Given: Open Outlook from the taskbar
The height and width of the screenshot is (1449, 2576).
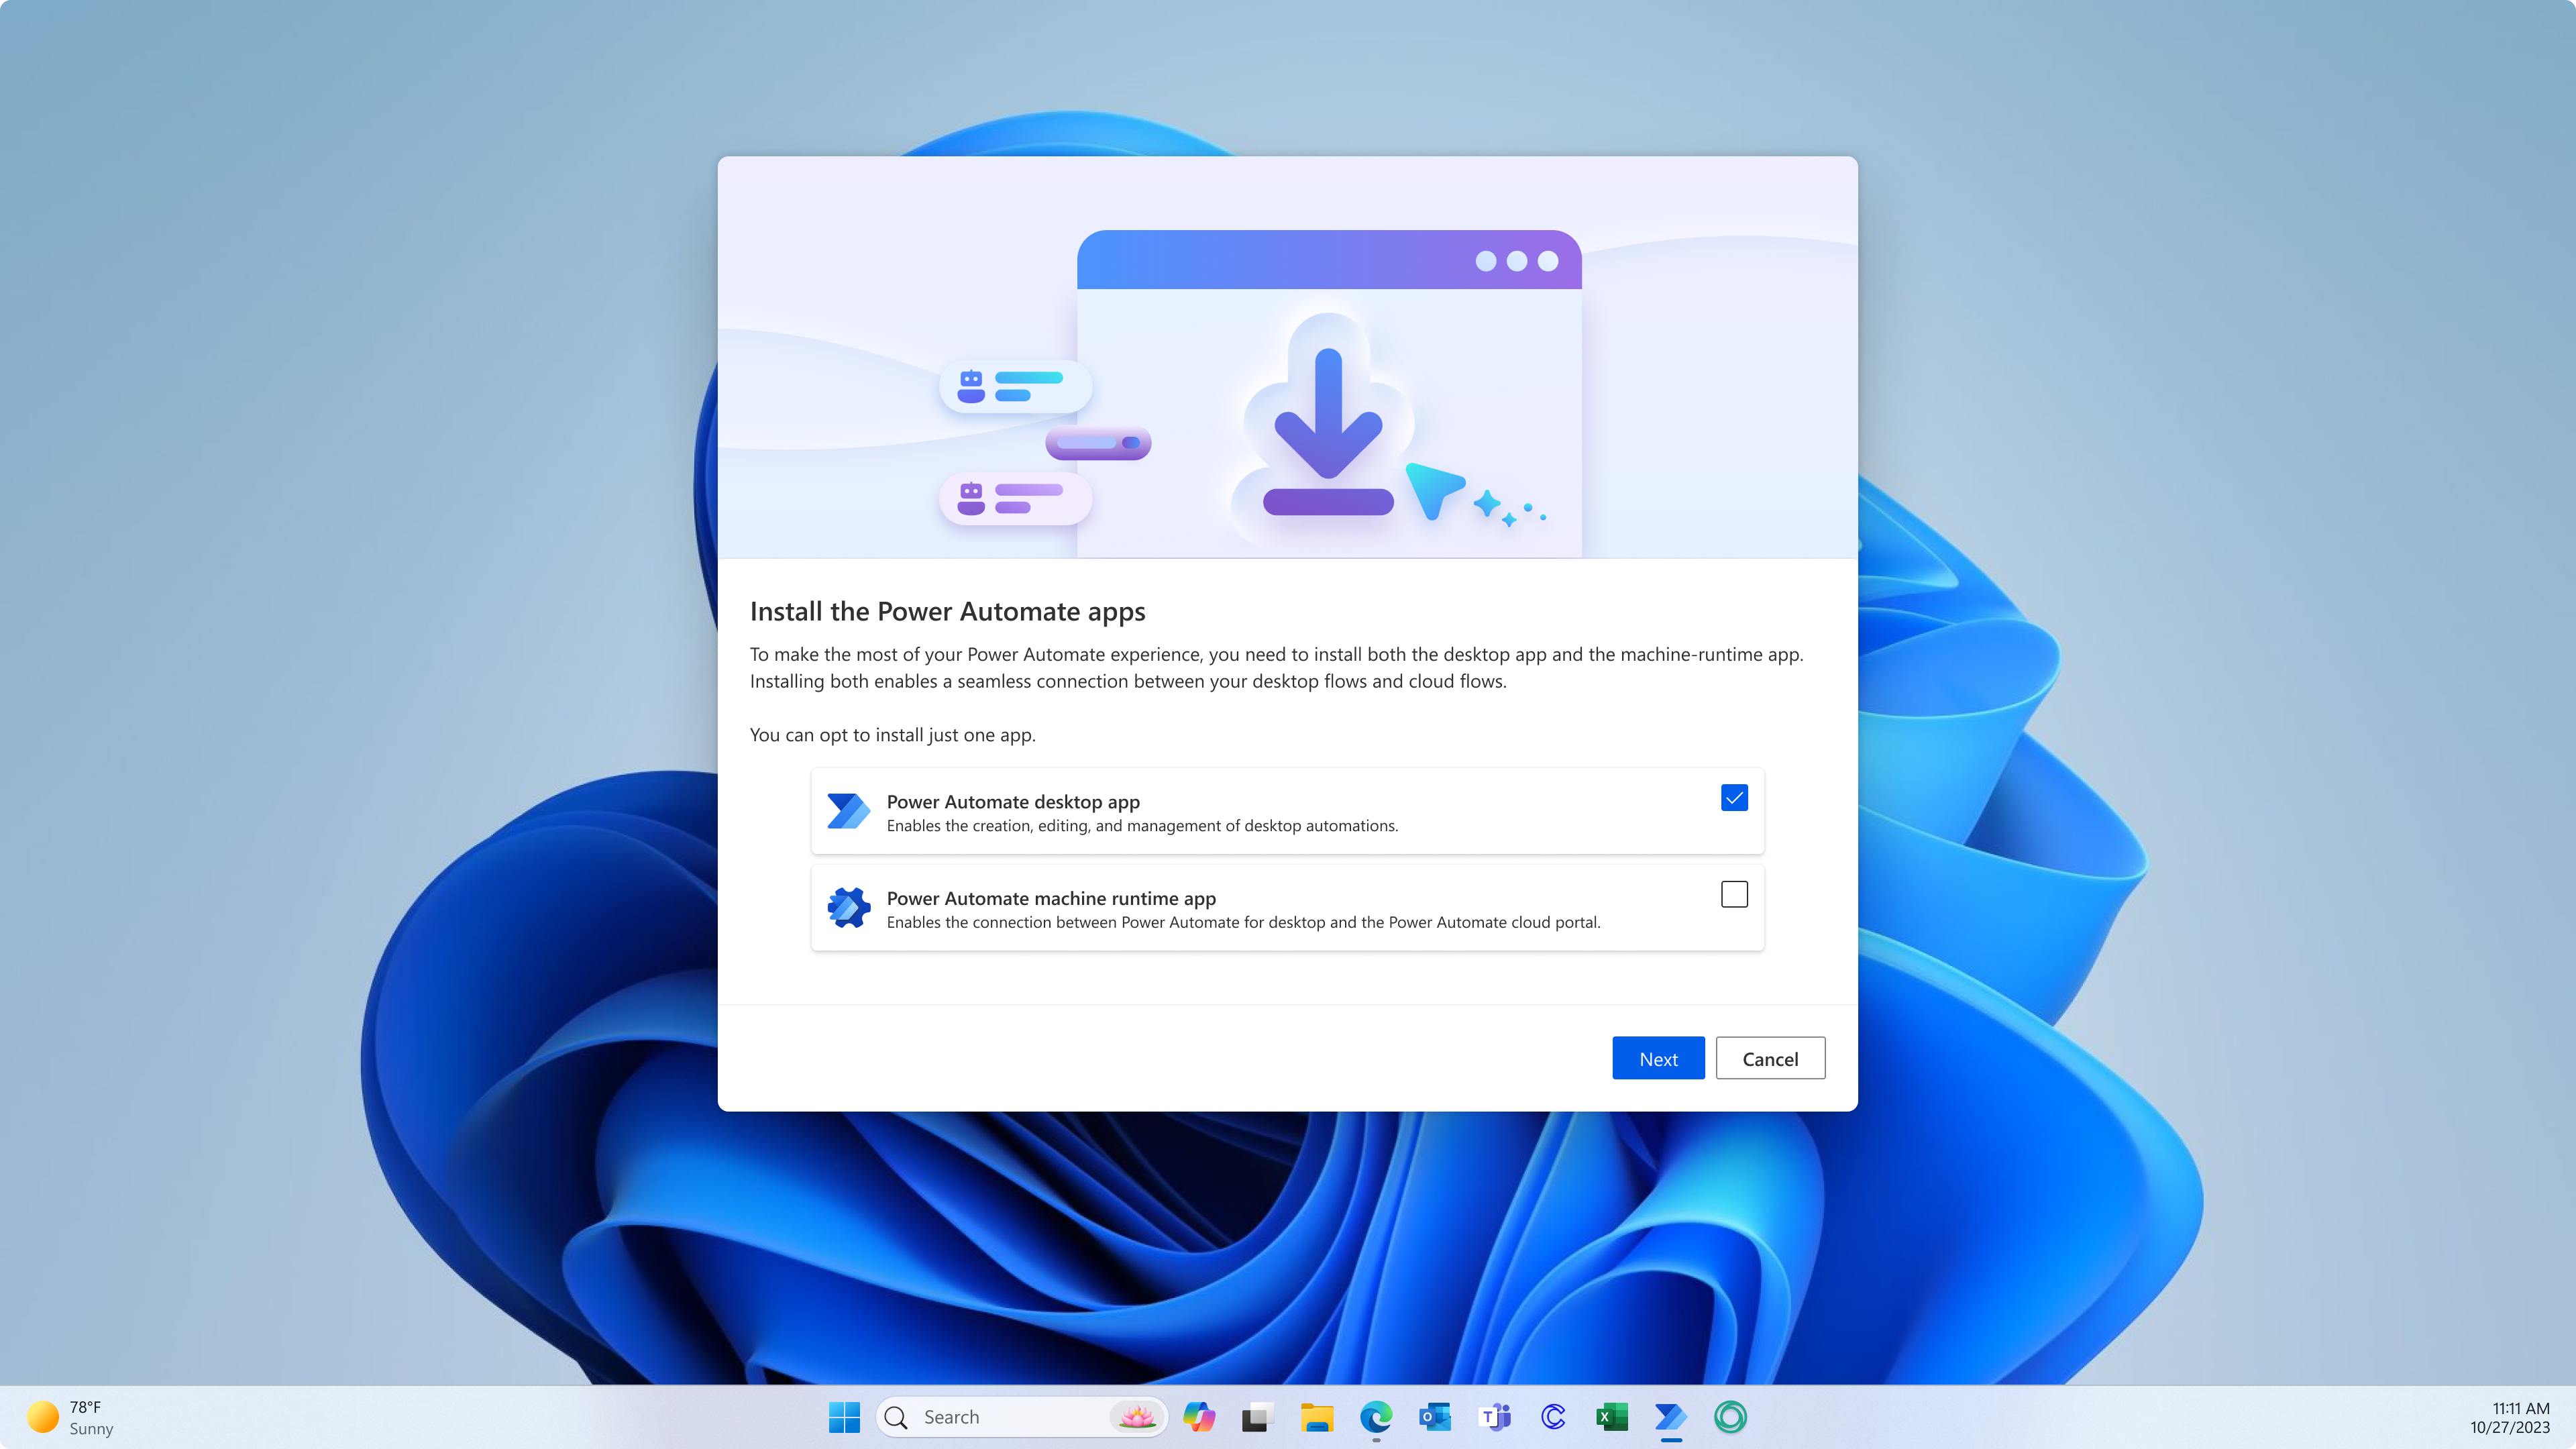Looking at the screenshot, I should (1434, 1416).
